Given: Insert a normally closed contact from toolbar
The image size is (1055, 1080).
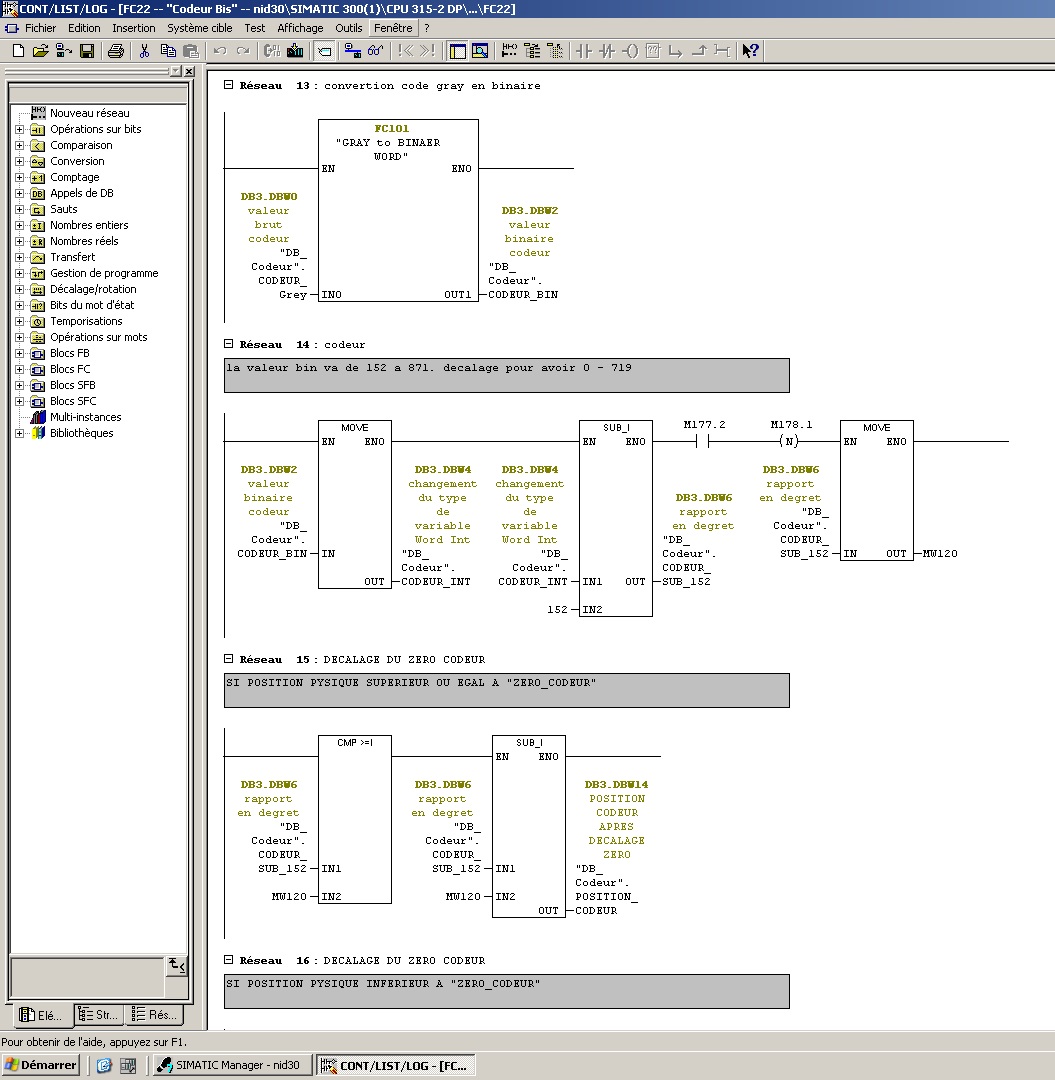Looking at the screenshot, I should point(606,51).
